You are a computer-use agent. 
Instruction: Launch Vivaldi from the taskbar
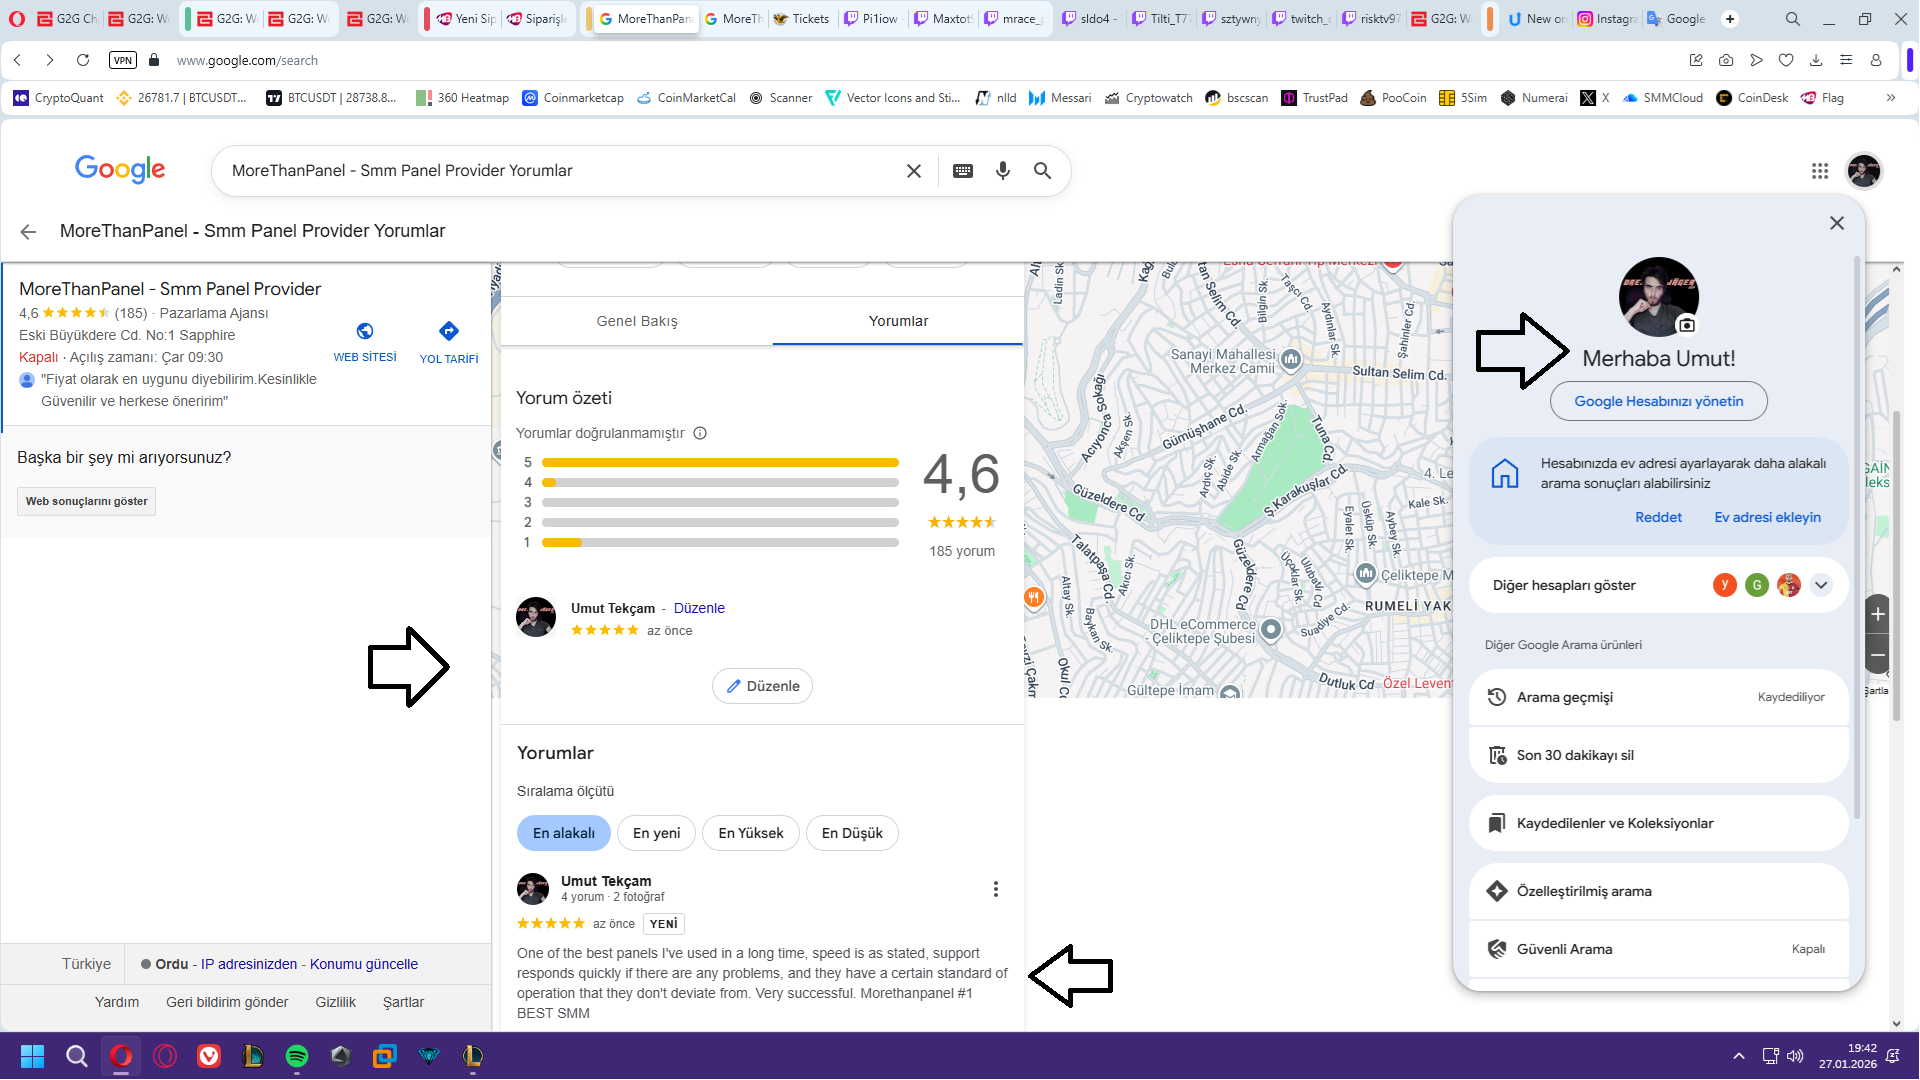click(x=209, y=1056)
